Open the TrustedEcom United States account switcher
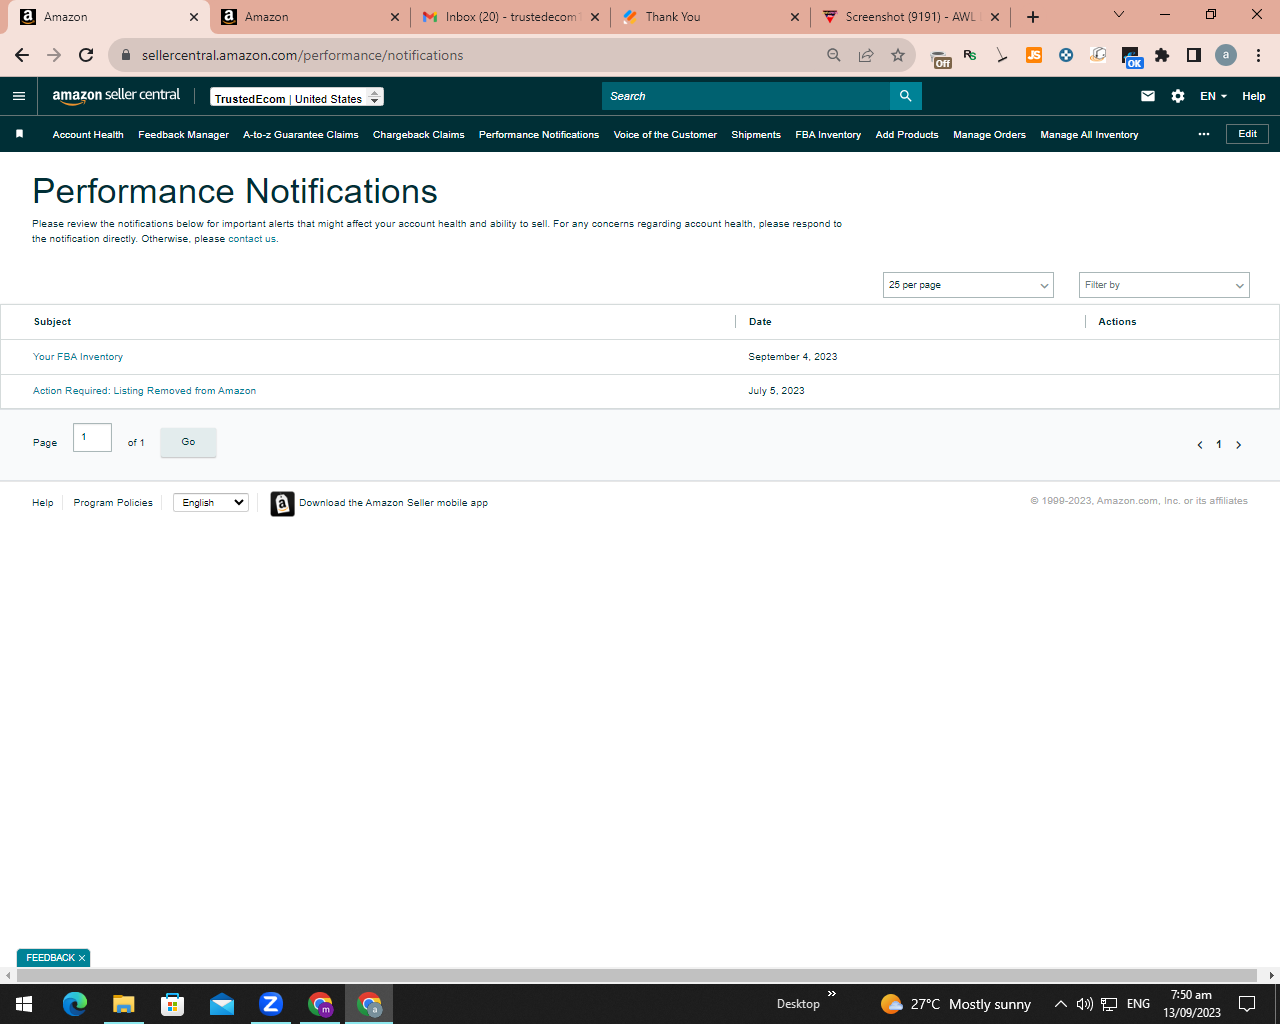 (x=297, y=97)
